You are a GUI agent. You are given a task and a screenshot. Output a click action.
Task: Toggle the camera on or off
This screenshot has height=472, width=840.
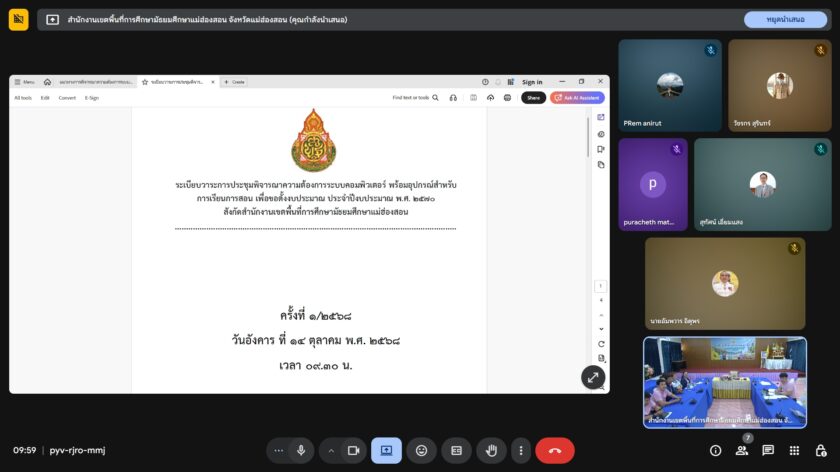(353, 451)
